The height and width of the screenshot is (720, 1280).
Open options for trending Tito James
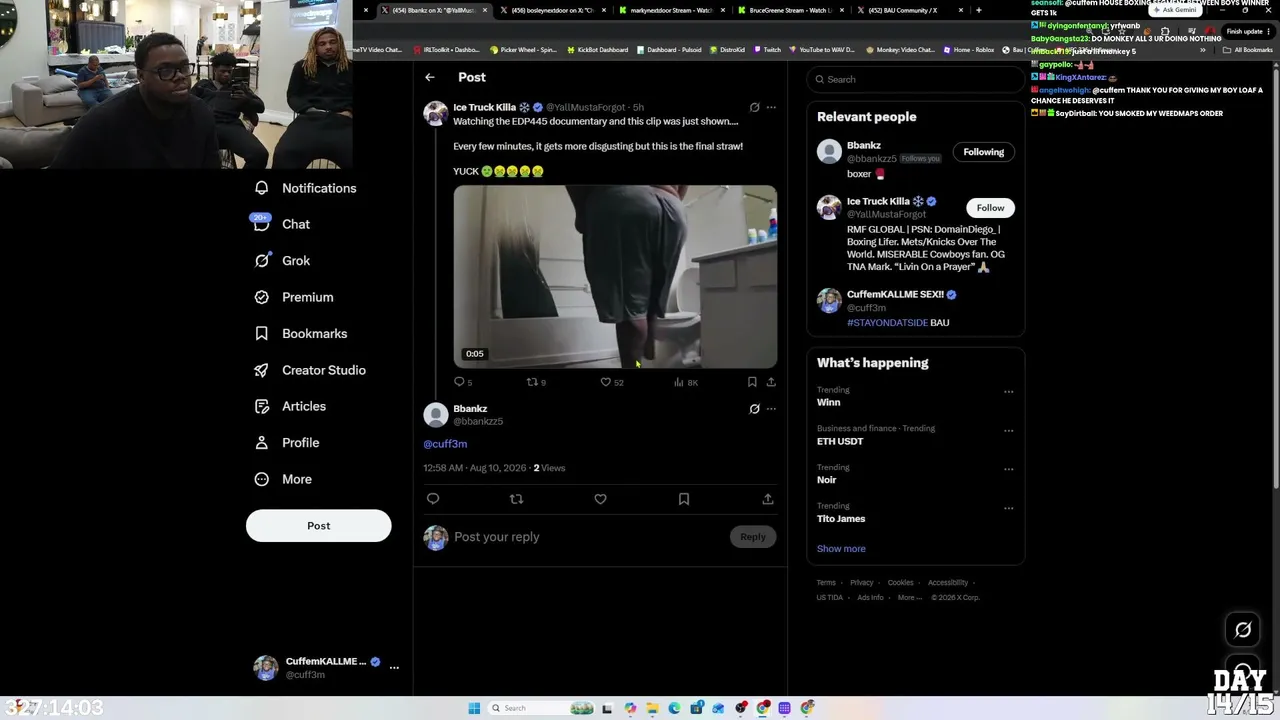pyautogui.click(x=1008, y=508)
